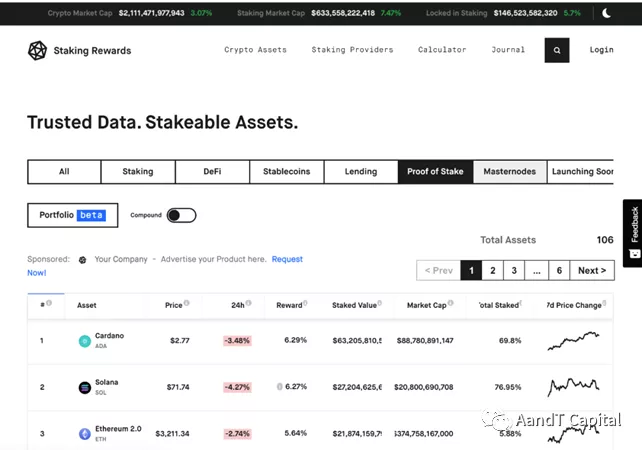642x450 pixels.
Task: Open the Journal page
Action: tap(508, 50)
